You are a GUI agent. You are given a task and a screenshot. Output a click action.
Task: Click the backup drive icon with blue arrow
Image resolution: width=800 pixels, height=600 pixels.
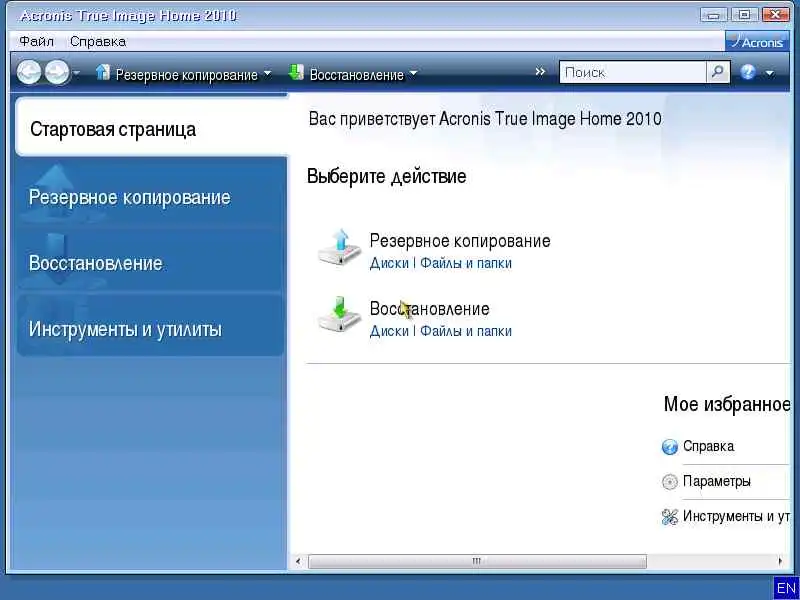(x=339, y=247)
